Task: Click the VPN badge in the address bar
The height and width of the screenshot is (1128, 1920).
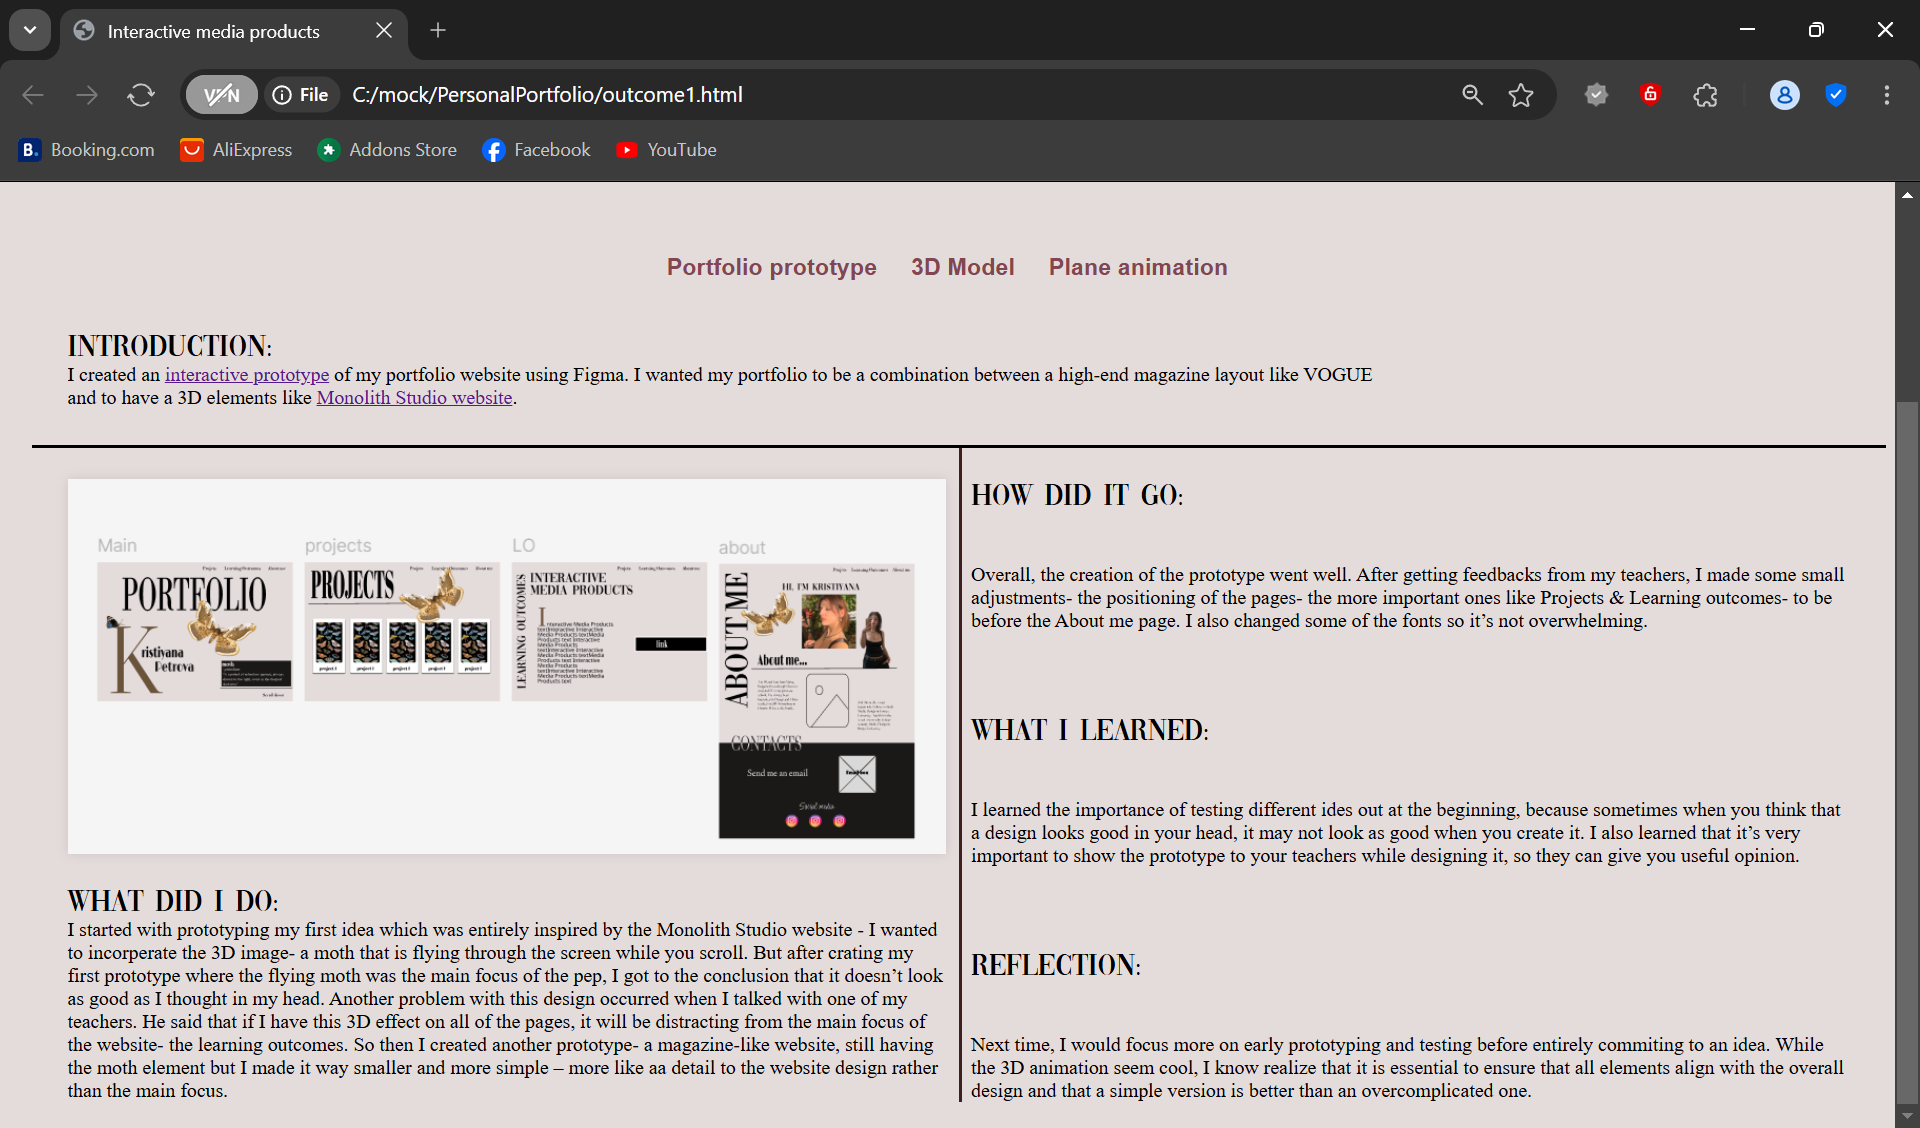Action: pos(220,95)
